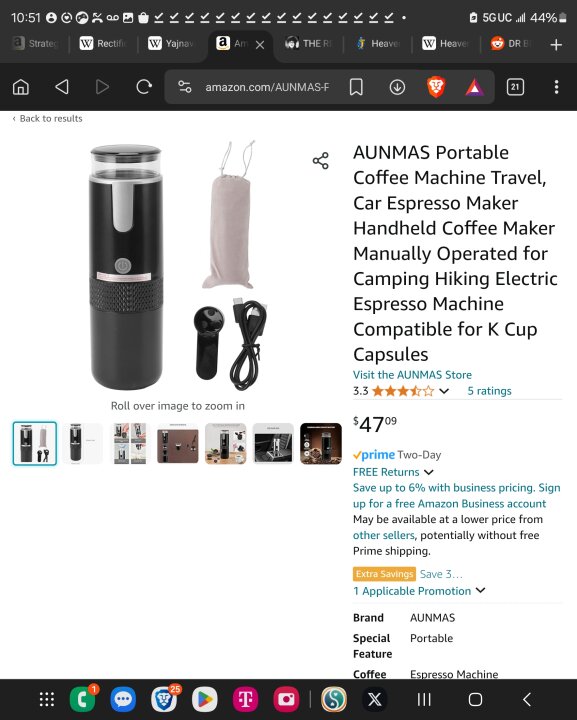The height and width of the screenshot is (720, 577).
Task: Switch to the Yajnav Wikipedia tab
Action: click(x=171, y=44)
